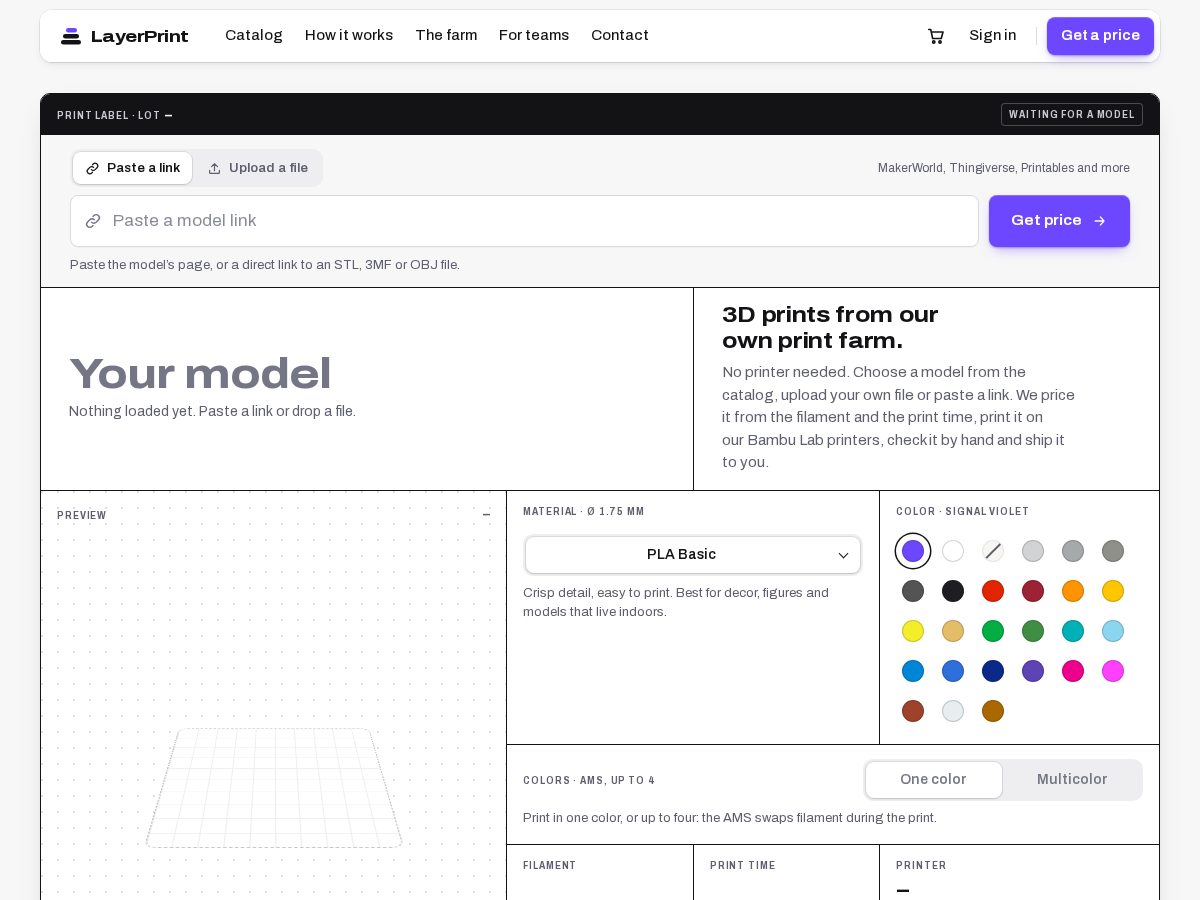Pick the tan beige color swatch

click(953, 631)
